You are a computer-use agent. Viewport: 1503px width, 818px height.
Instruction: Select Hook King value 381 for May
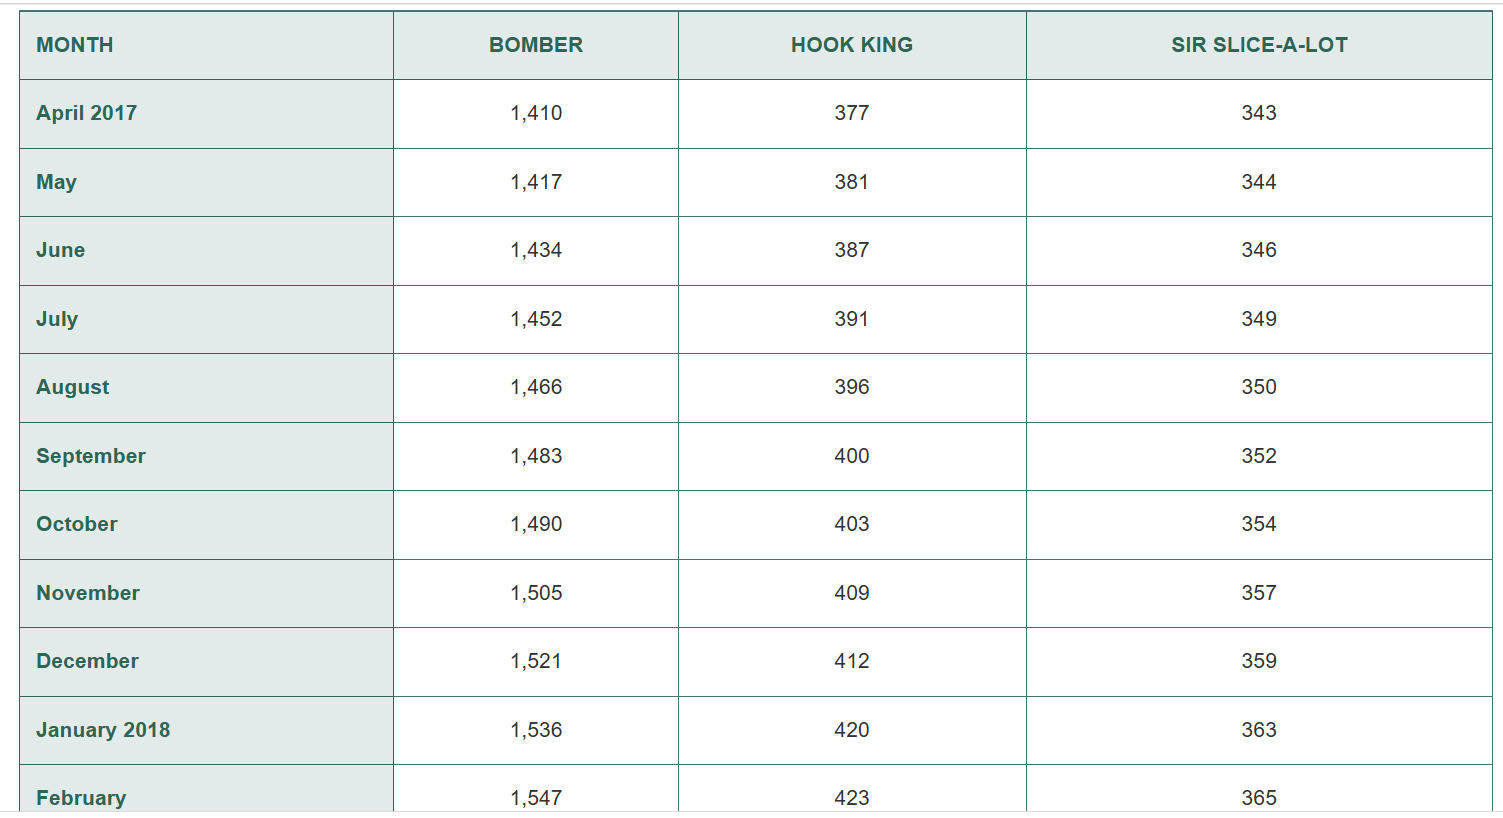[852, 182]
